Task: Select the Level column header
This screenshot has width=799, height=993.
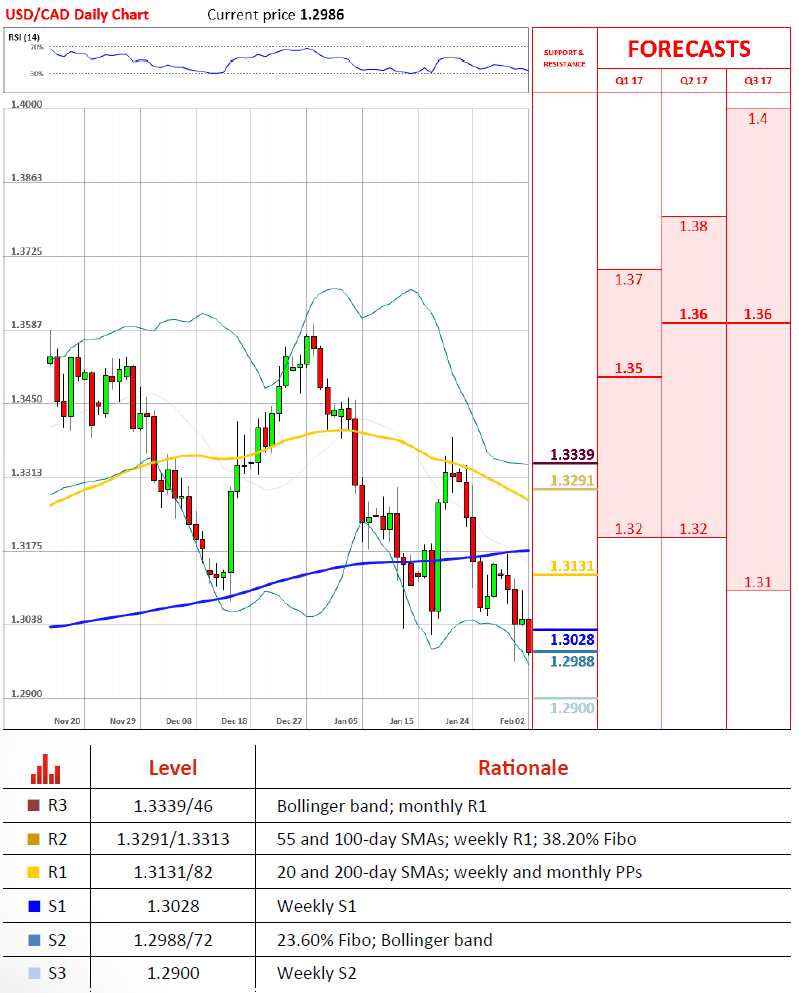Action: pyautogui.click(x=173, y=768)
